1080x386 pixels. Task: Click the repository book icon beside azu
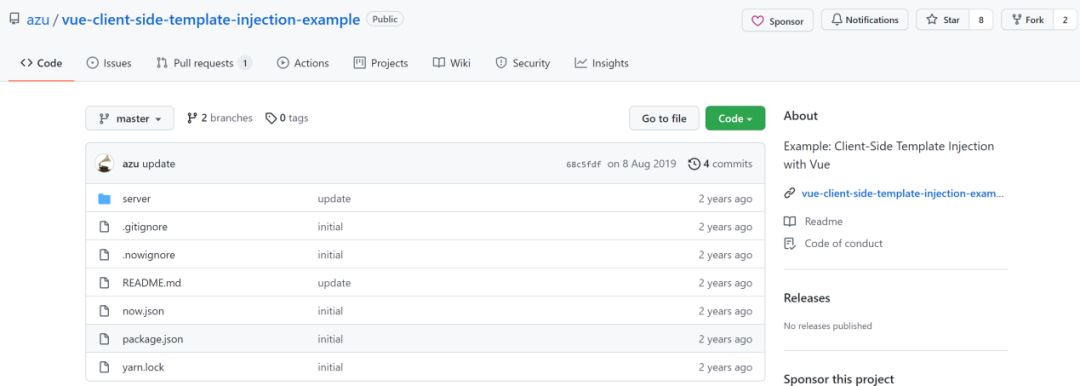point(14,19)
